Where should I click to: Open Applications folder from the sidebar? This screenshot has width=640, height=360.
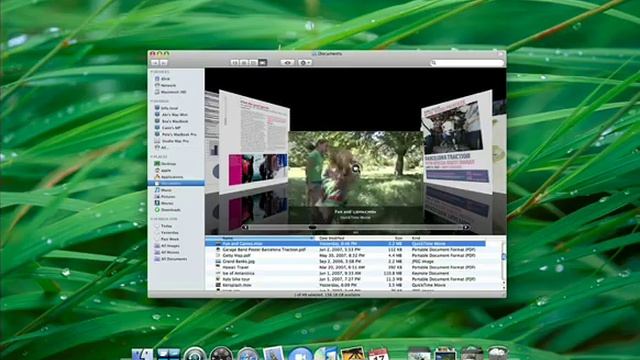(169, 177)
